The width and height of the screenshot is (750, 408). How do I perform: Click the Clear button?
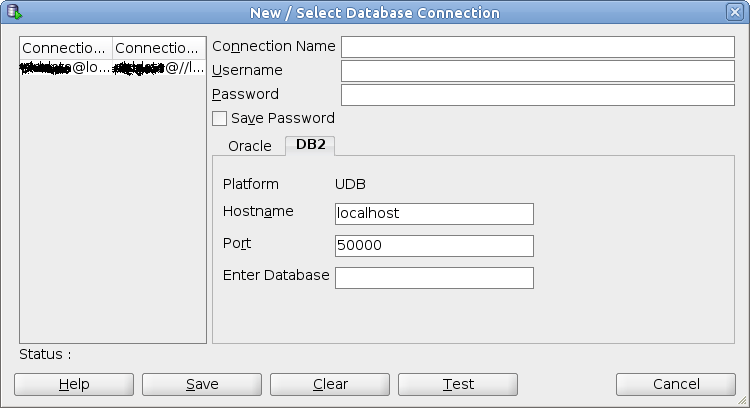coord(330,385)
